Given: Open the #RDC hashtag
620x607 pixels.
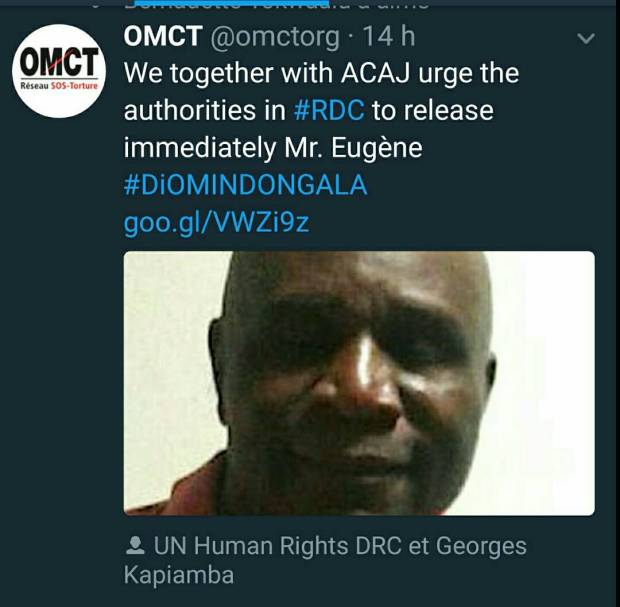Looking at the screenshot, I should [x=329, y=110].
